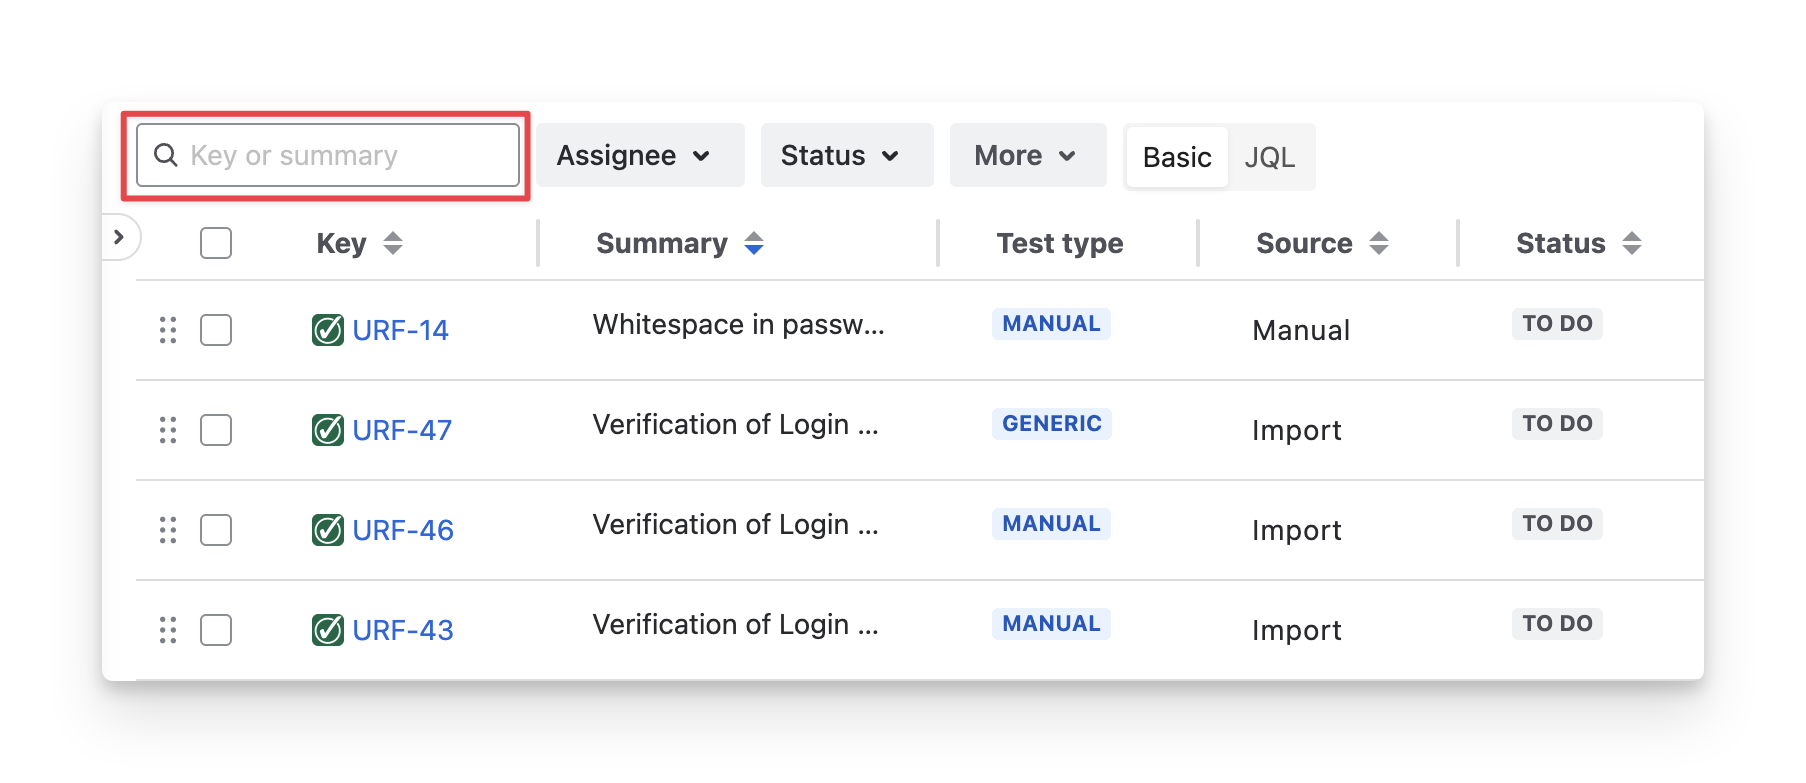Select the Basic search mode
Screen dimensions: 1806x783
(1177, 157)
